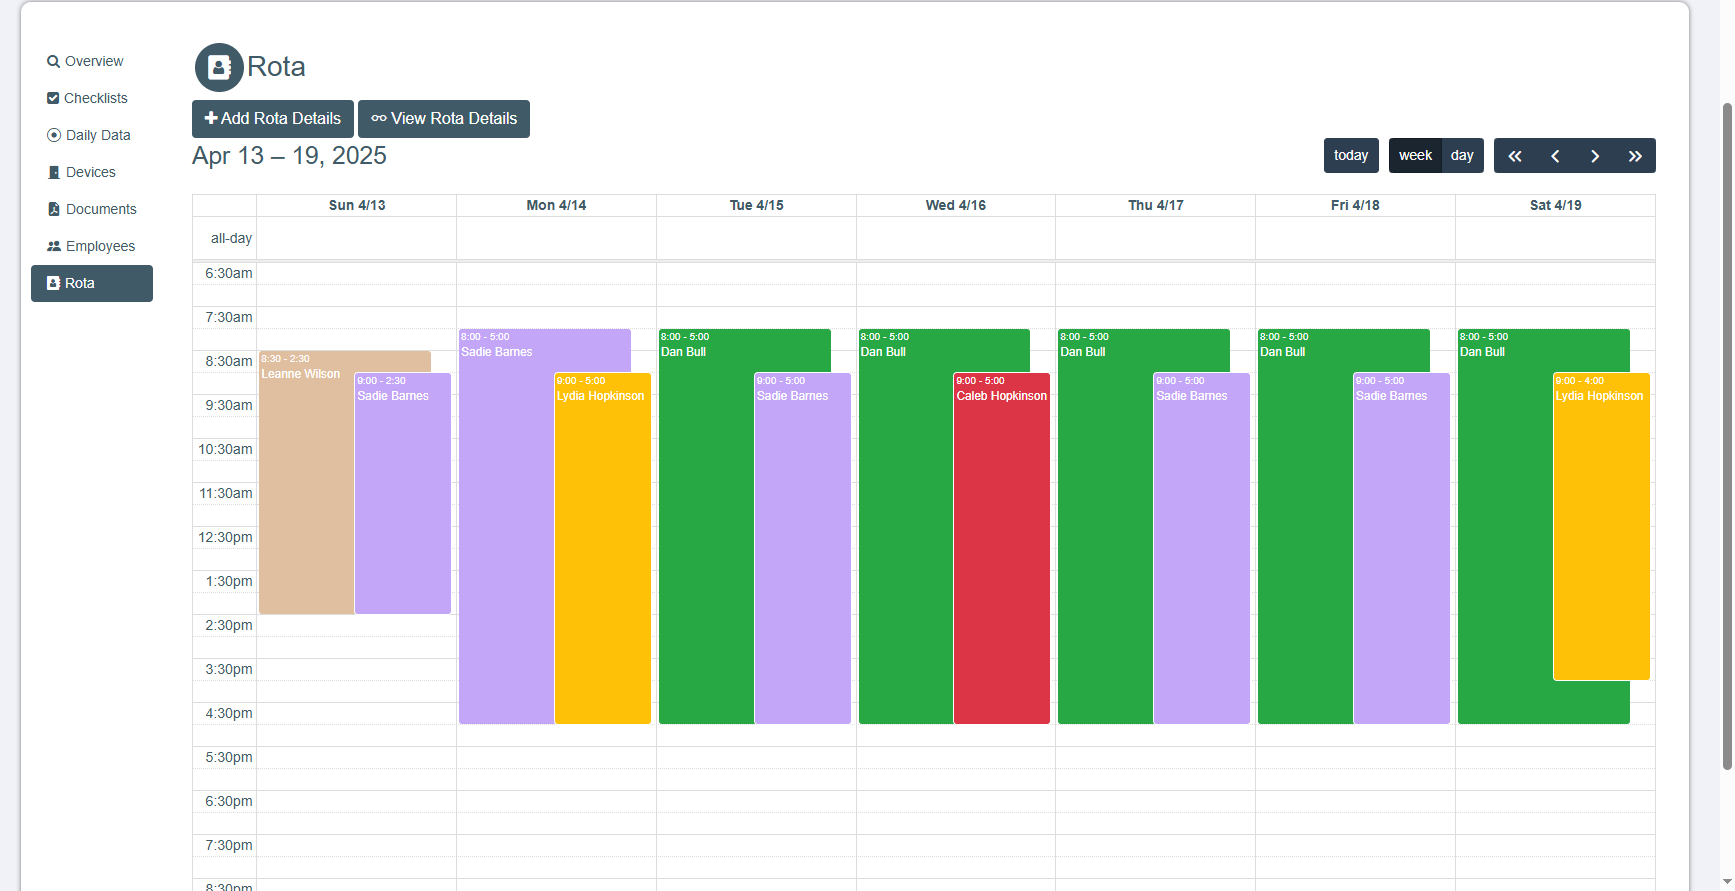Screen dimensions: 1735x891
Task: Advance to next week with right chevron
Action: coord(1595,156)
